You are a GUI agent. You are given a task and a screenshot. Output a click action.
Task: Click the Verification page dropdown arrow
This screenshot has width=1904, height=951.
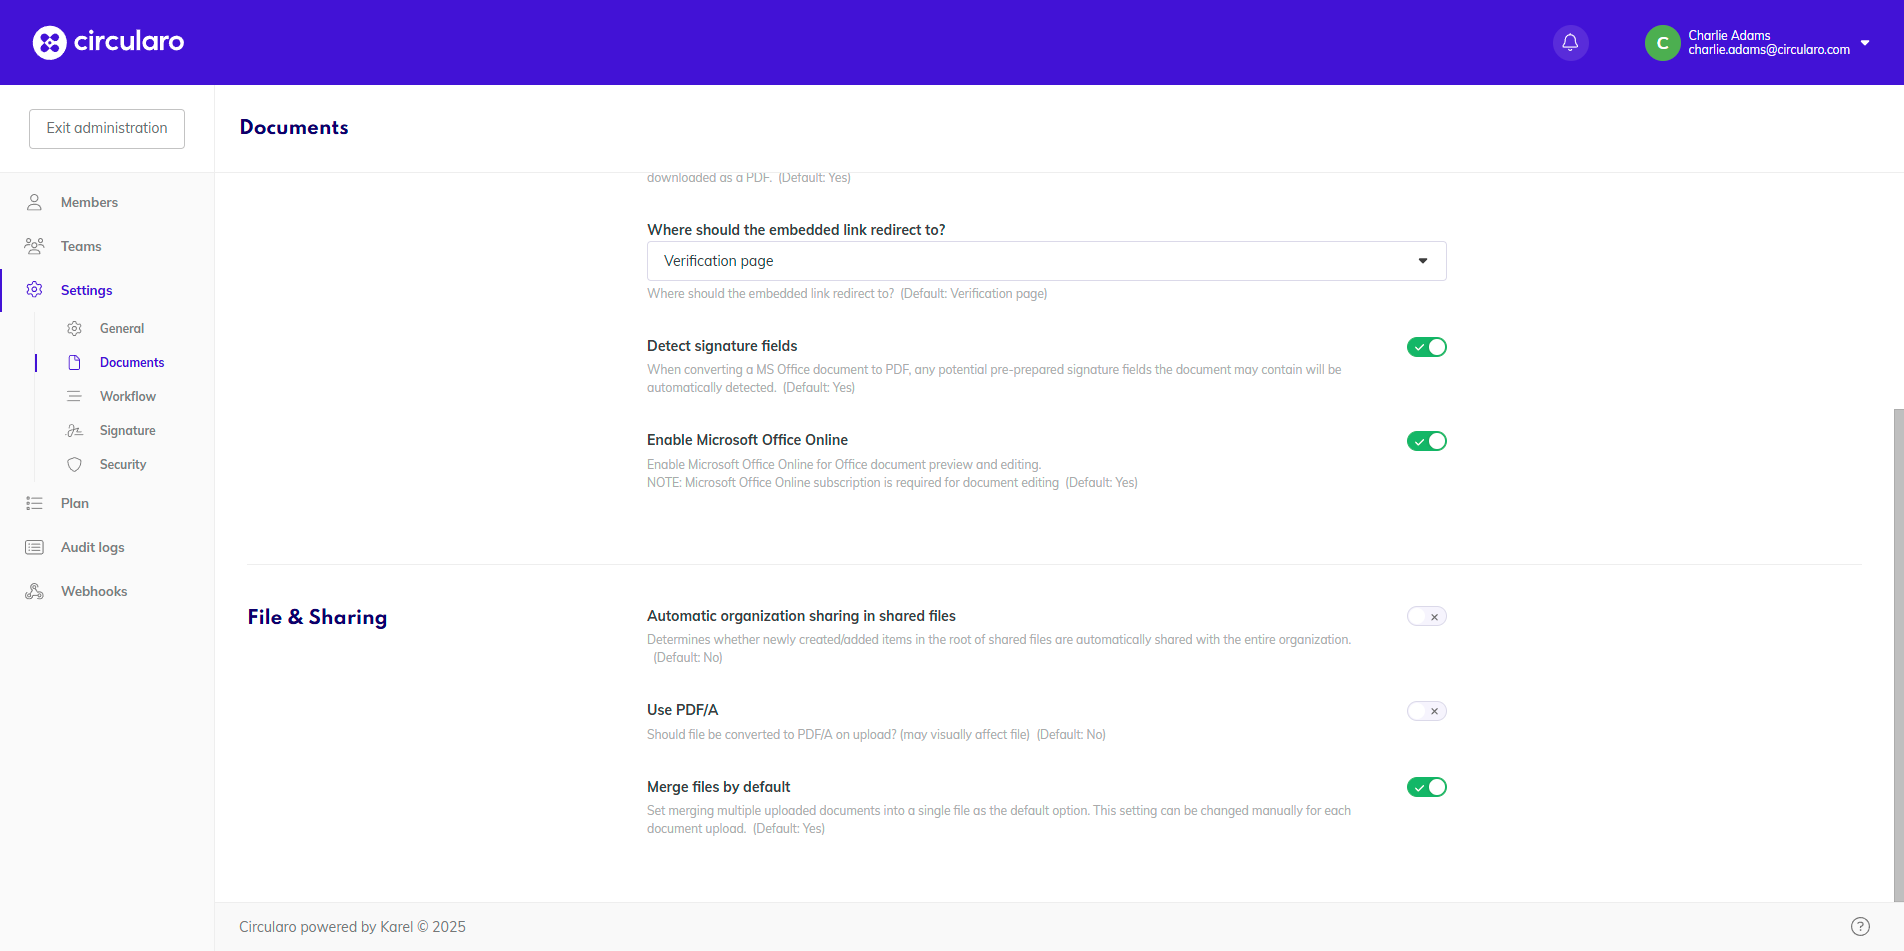[x=1422, y=261]
